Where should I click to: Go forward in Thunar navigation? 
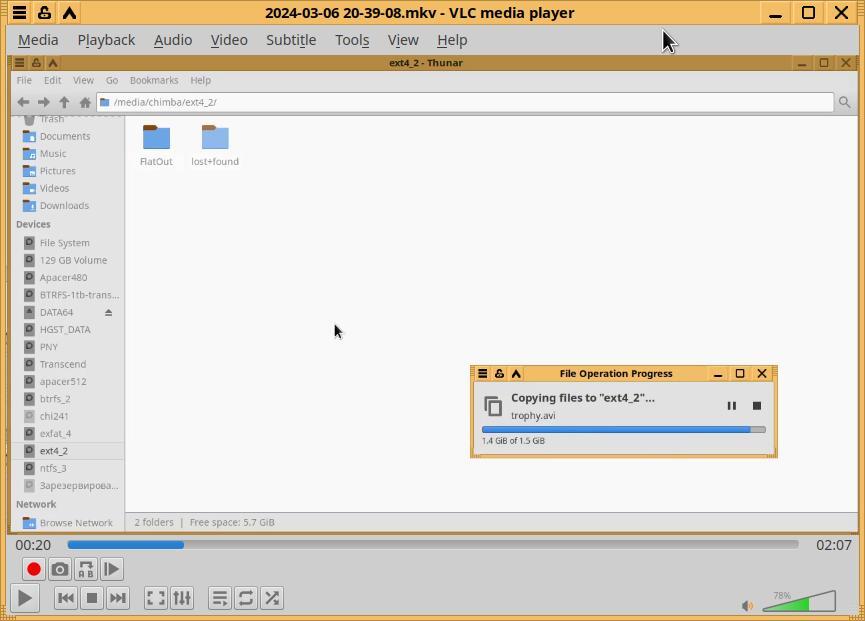click(x=44, y=102)
